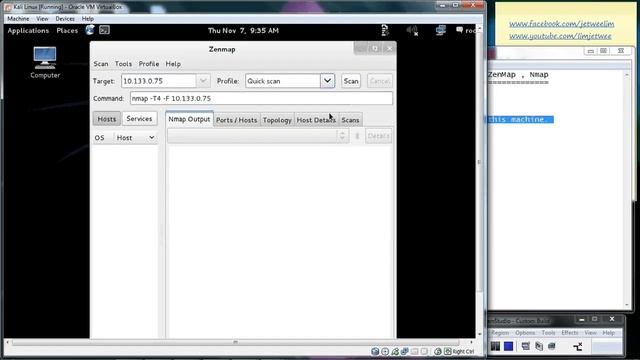Click CamStudio video annotations icon
The width and height of the screenshot is (640, 360).
tap(539, 347)
